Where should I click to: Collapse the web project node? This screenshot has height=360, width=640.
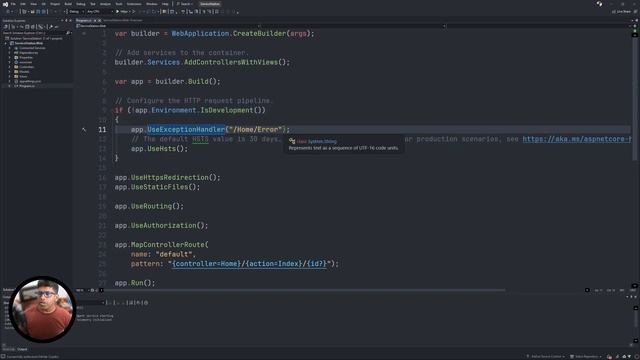[6, 43]
